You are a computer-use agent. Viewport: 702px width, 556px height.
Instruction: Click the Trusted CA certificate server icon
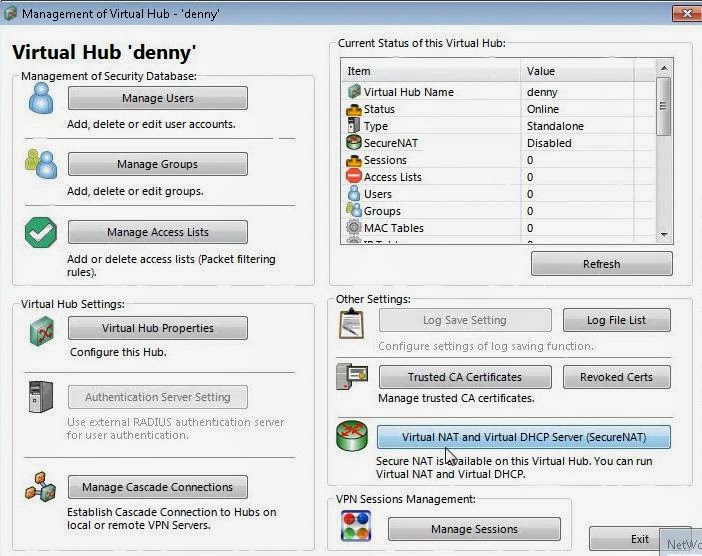point(352,376)
